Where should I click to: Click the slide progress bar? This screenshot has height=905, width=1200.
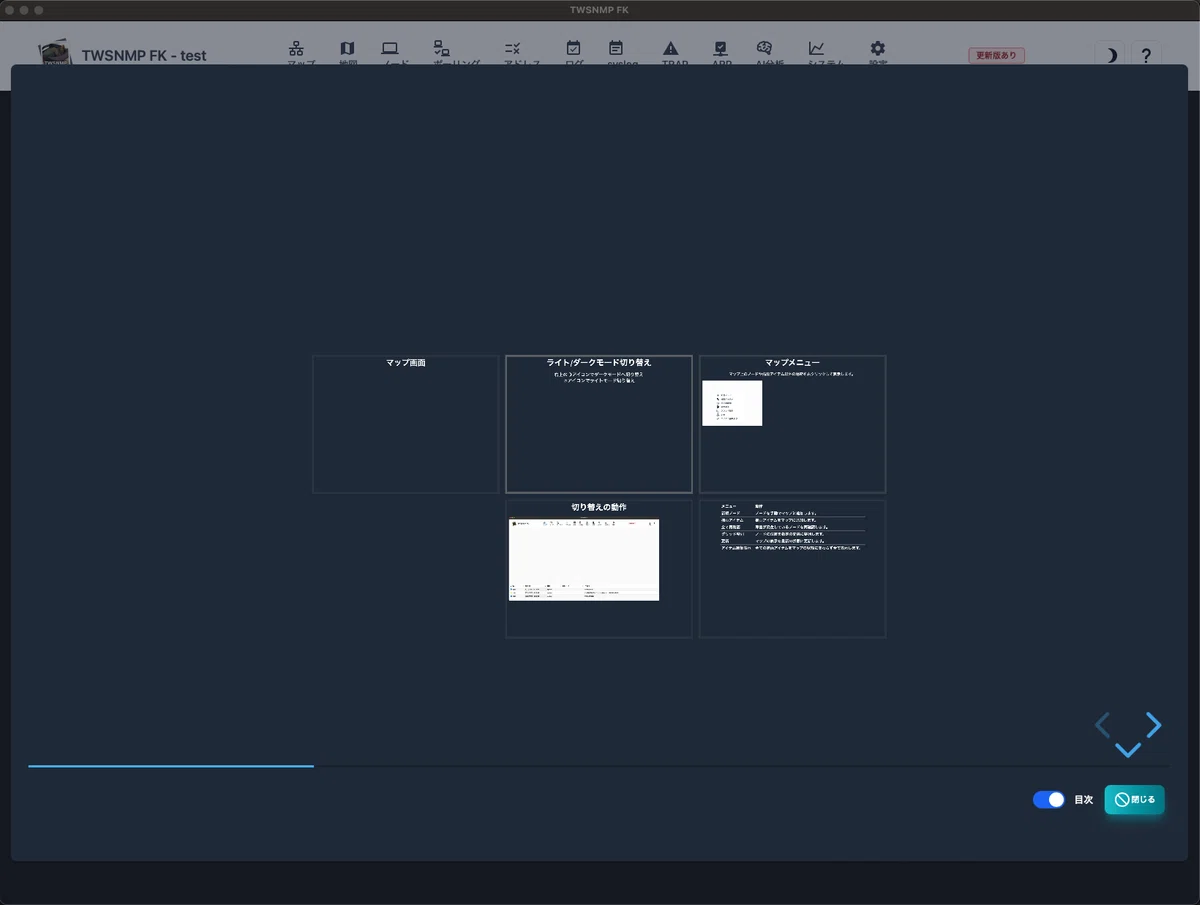598,766
